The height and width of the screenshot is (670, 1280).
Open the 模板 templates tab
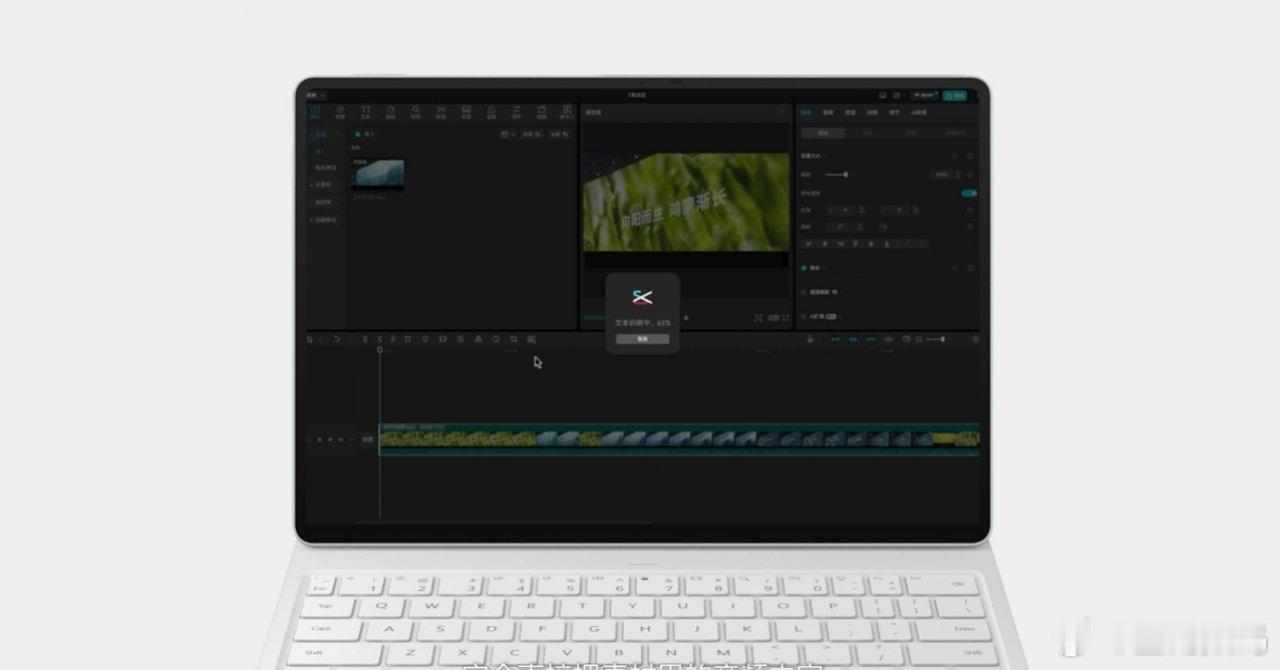[x=541, y=112]
